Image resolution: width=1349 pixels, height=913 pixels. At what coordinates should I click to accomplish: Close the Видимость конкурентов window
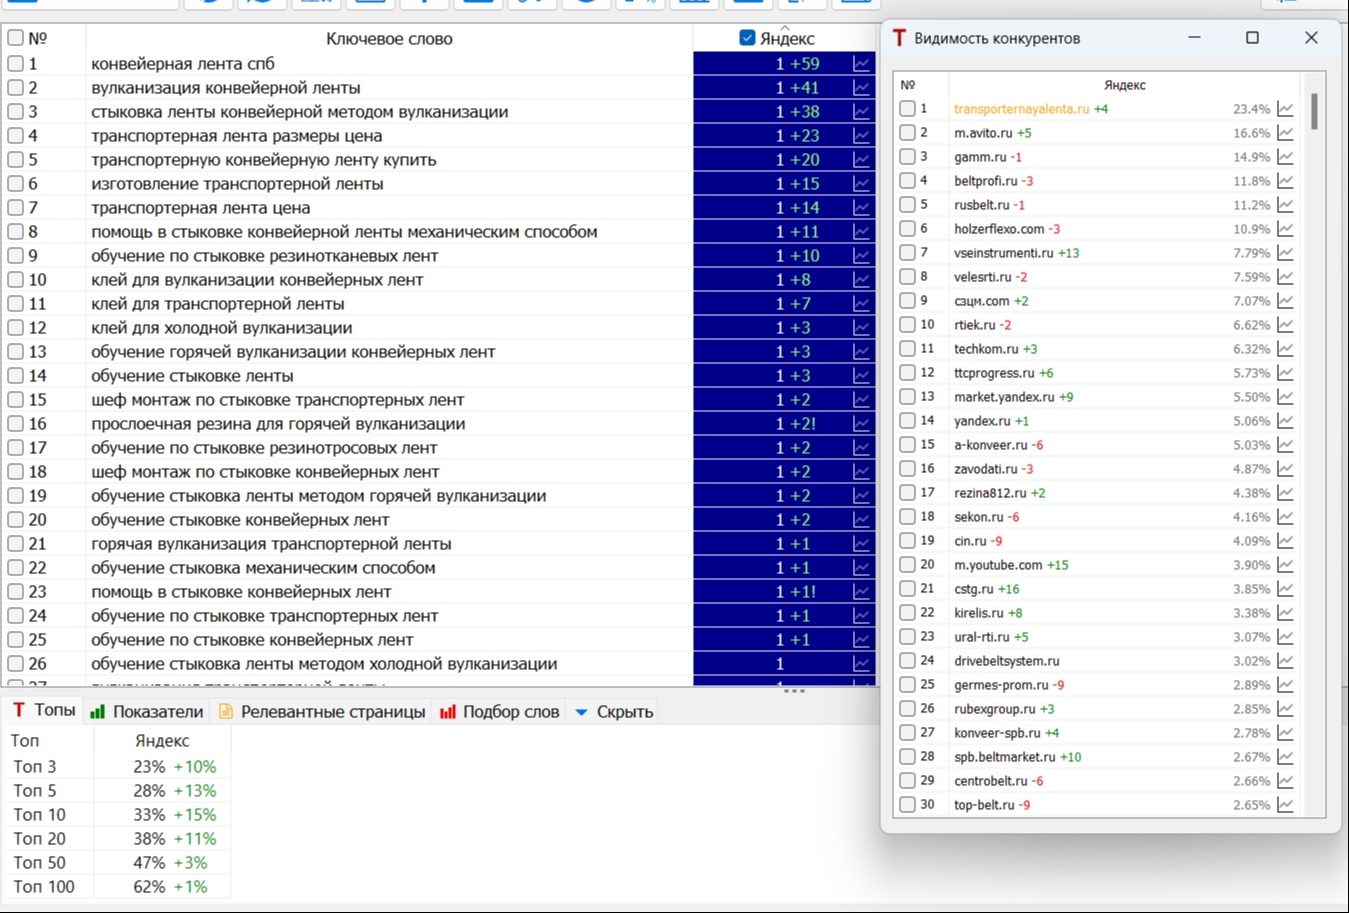click(1311, 38)
